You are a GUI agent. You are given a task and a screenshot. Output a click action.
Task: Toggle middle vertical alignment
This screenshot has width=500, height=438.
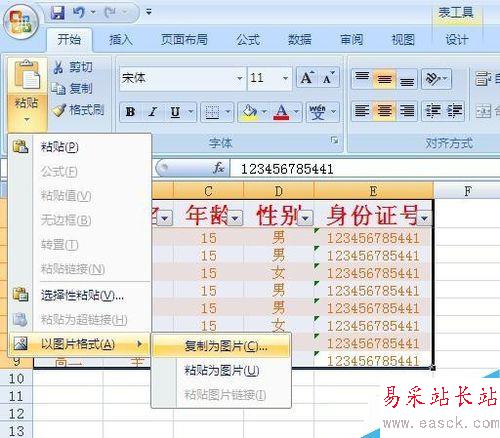tap(384, 79)
